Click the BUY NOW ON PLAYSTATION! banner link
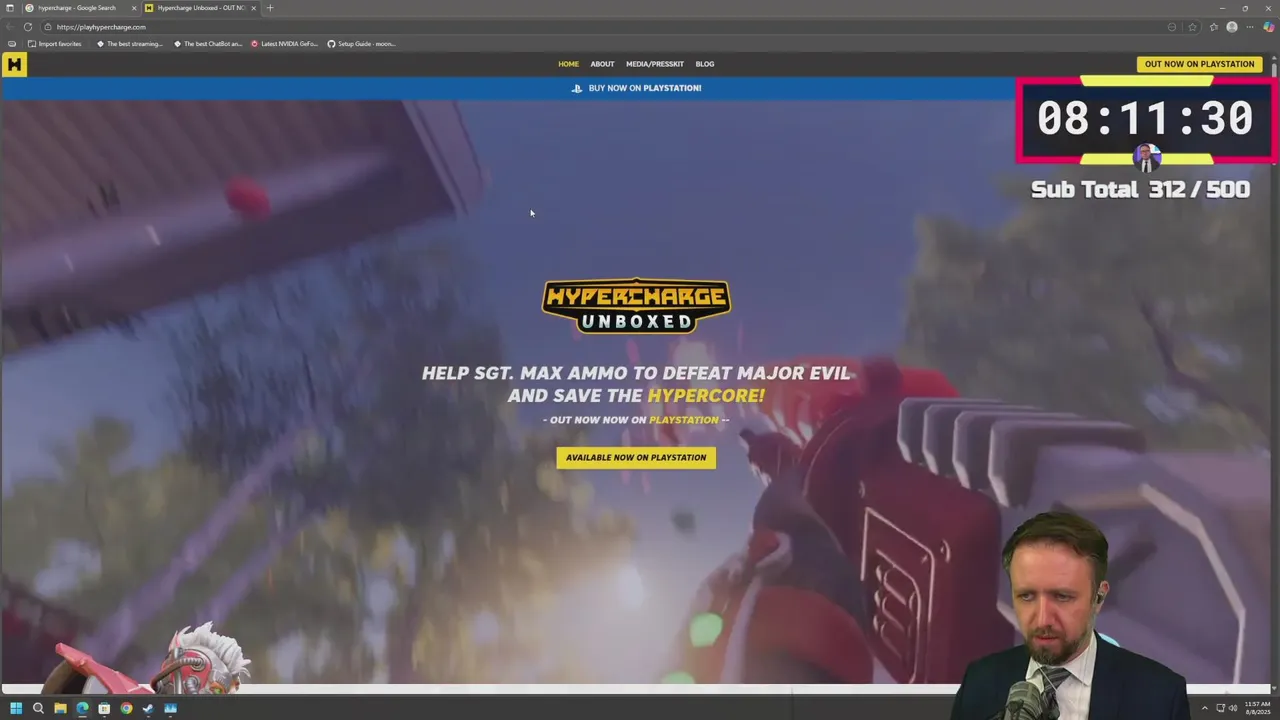 point(645,88)
